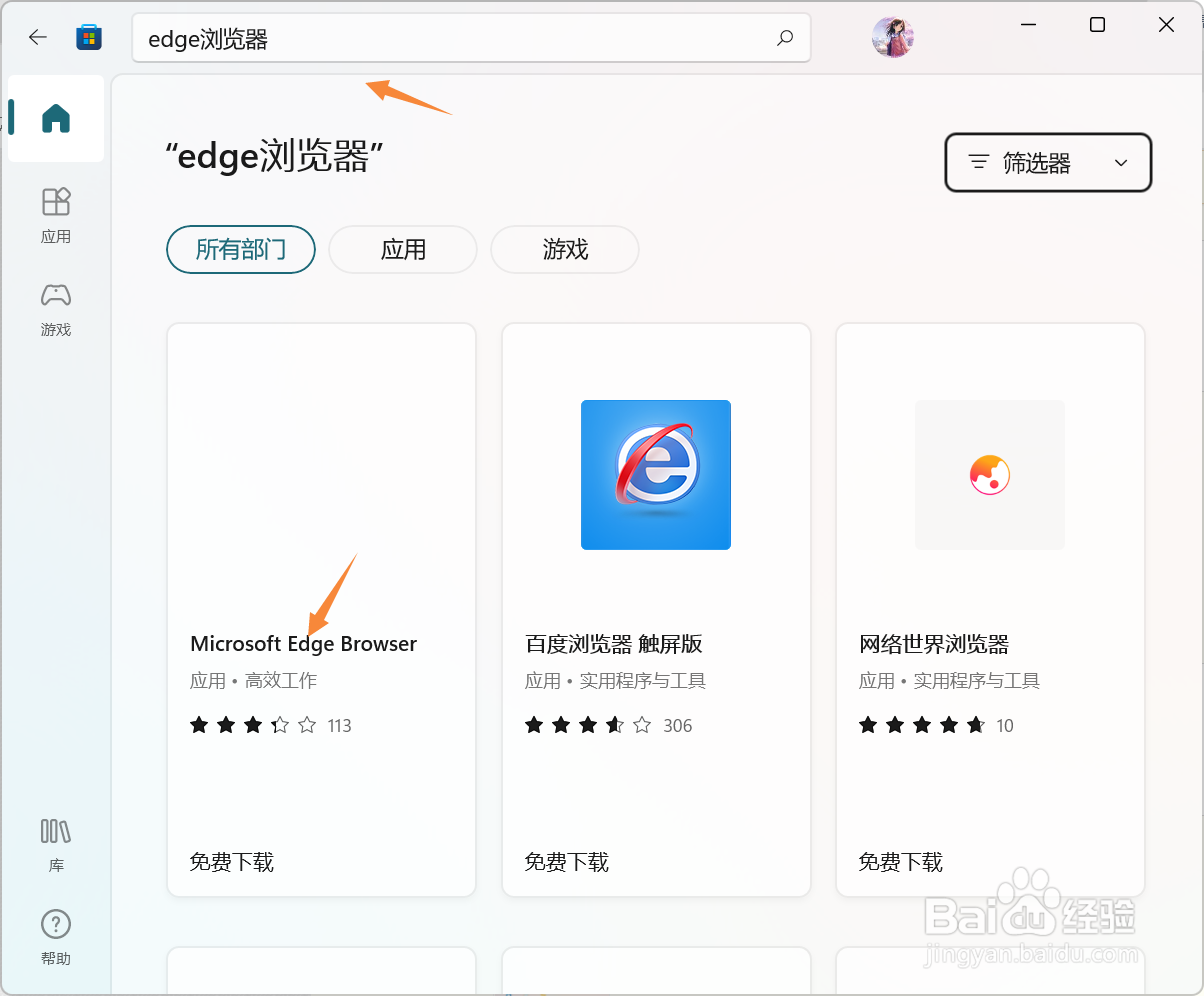
Task: Click the 306 rating stars of 百度浏览器
Action: 588,725
